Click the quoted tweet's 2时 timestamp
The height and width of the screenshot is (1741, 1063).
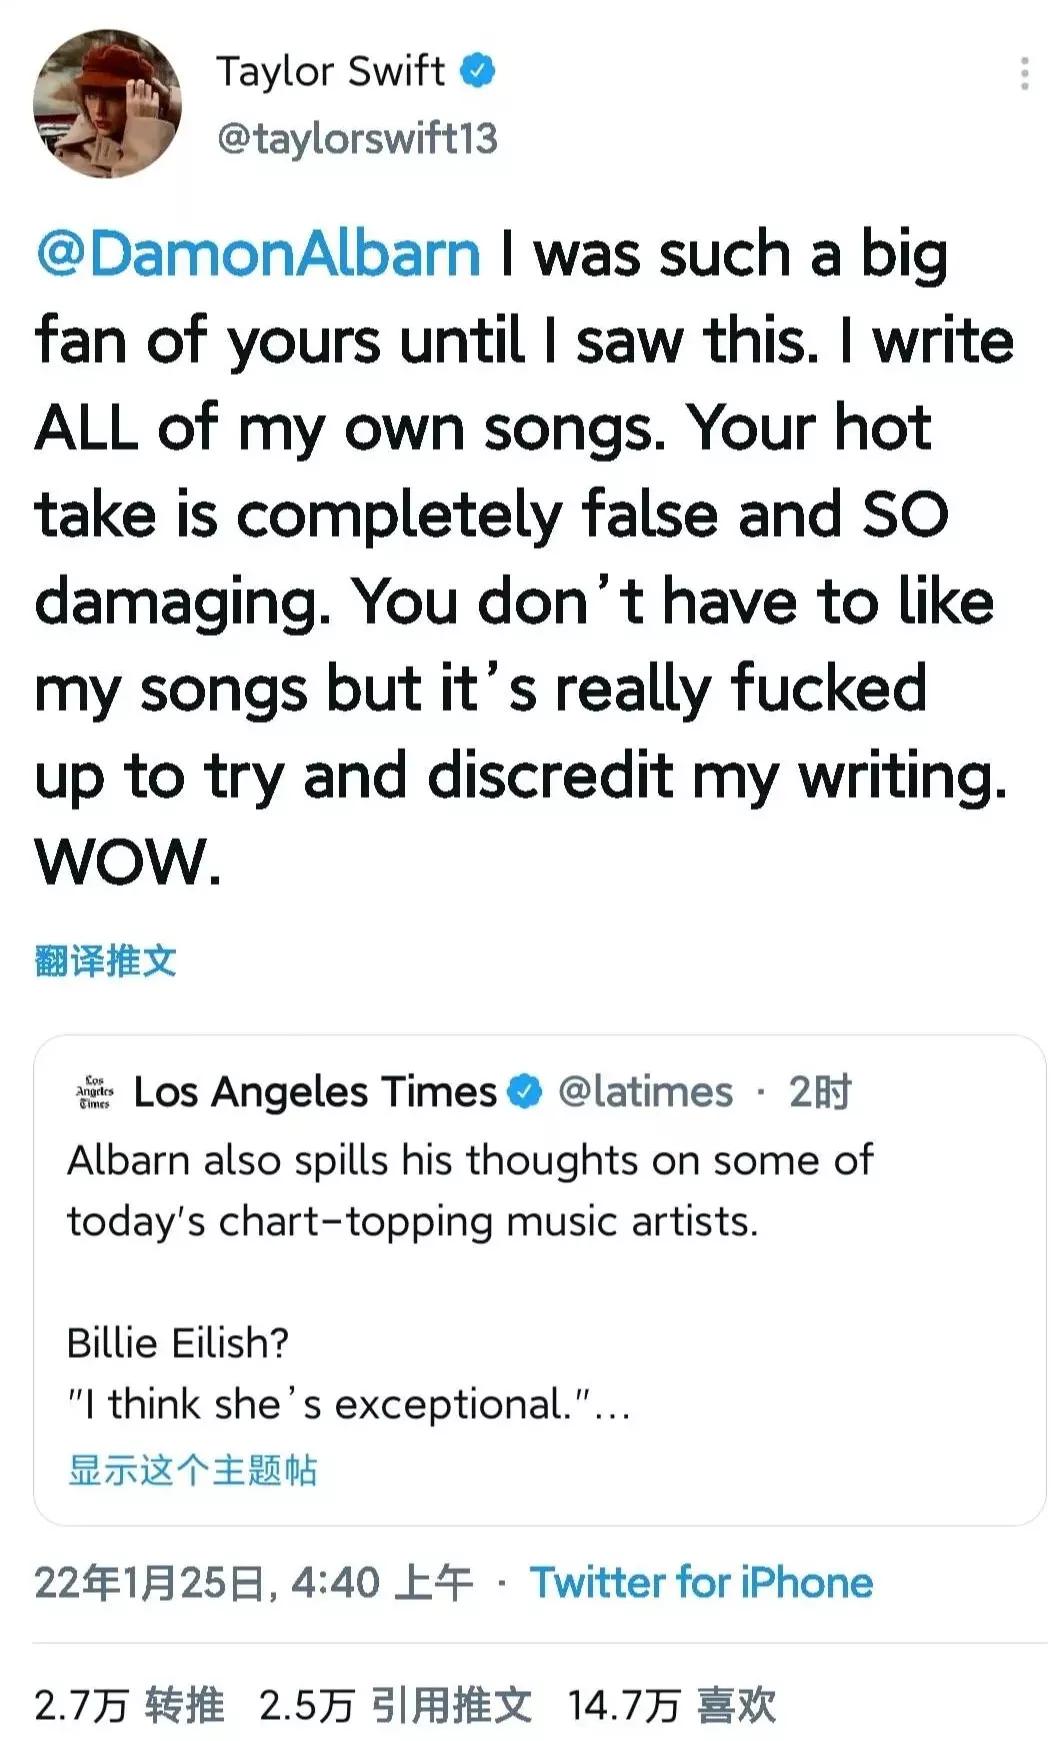(x=820, y=1092)
